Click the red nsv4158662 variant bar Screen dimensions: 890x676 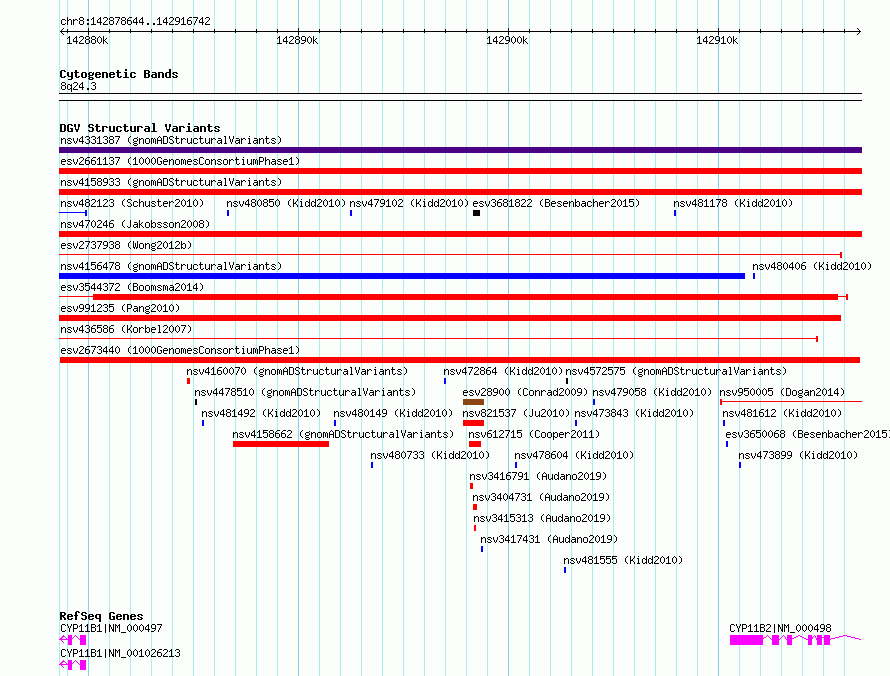tap(281, 444)
